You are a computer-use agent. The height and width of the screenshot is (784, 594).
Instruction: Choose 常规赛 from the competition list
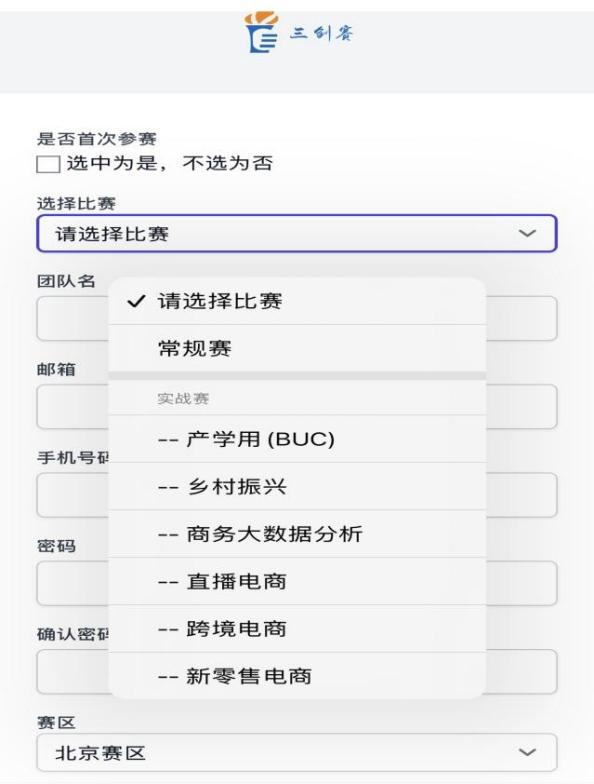(297, 348)
